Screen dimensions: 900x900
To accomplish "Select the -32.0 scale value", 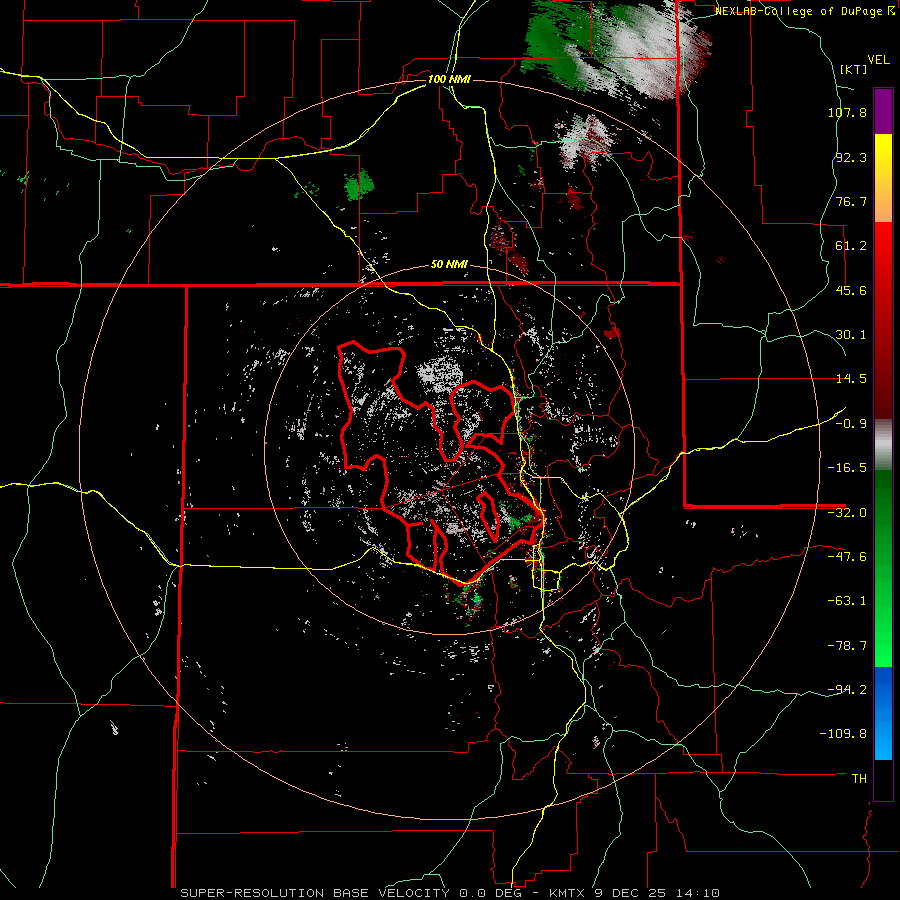I will tap(847, 513).
